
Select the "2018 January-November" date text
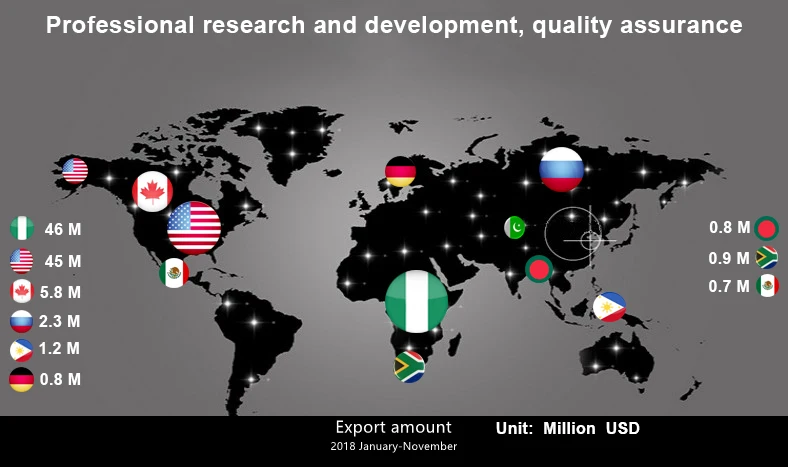393,446
